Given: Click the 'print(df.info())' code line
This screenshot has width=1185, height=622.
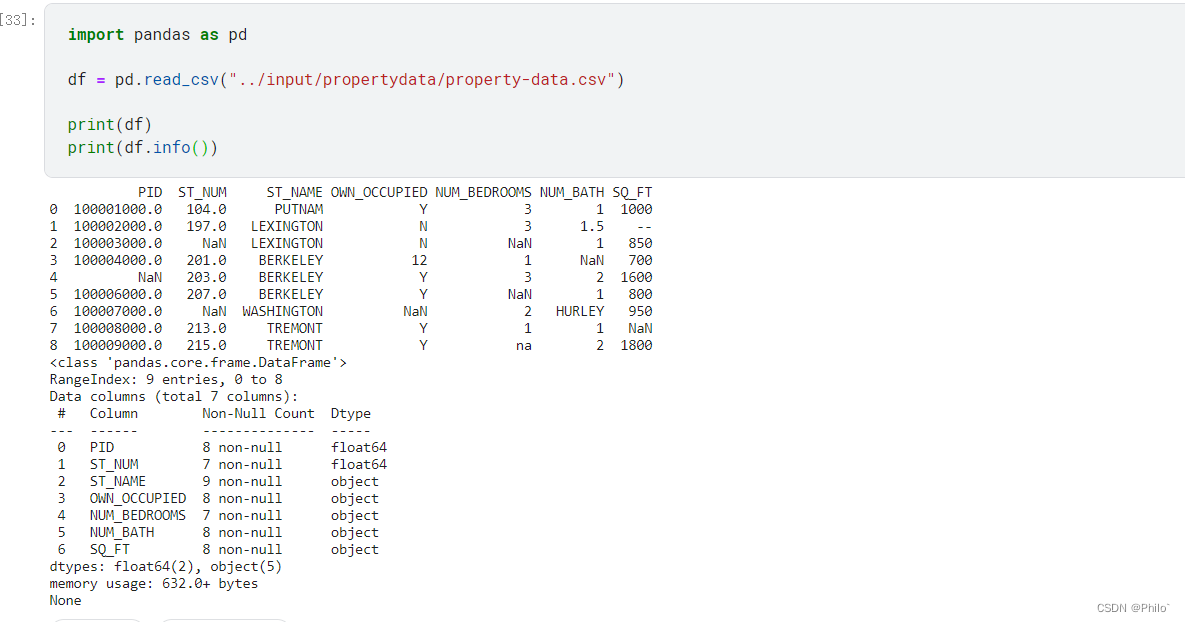Looking at the screenshot, I should coord(143,147).
